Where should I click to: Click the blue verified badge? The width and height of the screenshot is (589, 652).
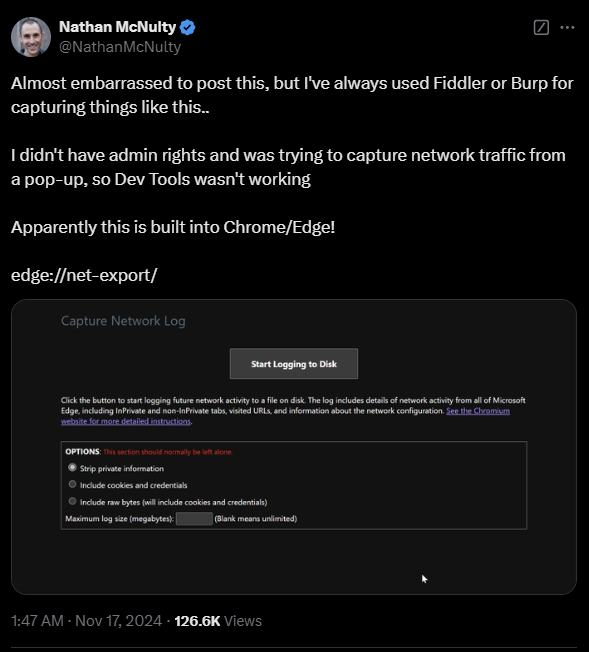pos(188,27)
